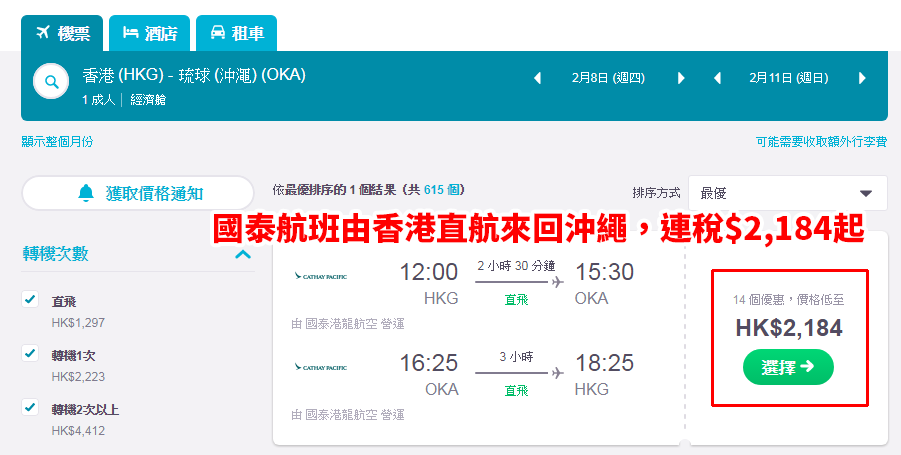Click 3 小時 return flight duration
This screenshot has height=455, width=901.
click(x=516, y=357)
